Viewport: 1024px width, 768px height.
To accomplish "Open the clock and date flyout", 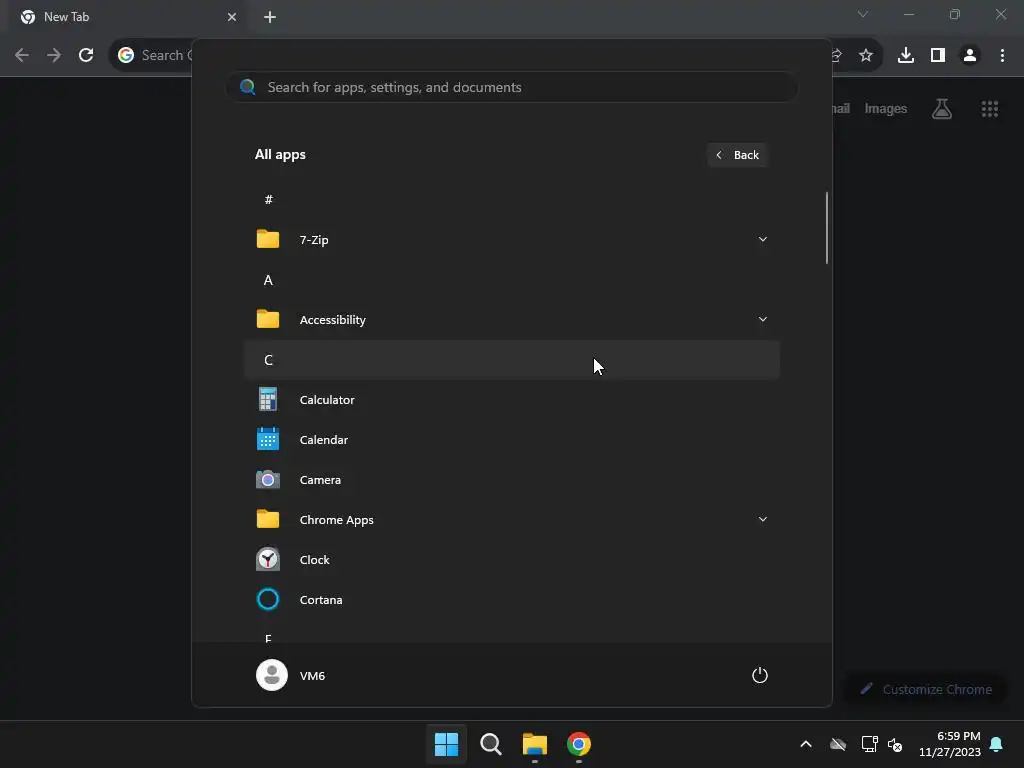I will (x=950, y=744).
